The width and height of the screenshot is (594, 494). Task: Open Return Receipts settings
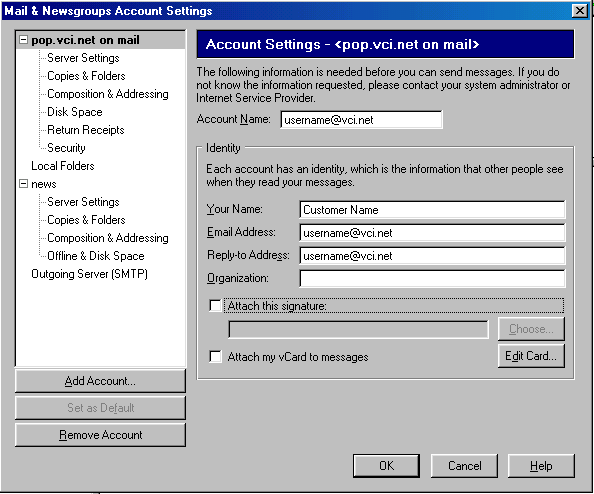[86, 130]
